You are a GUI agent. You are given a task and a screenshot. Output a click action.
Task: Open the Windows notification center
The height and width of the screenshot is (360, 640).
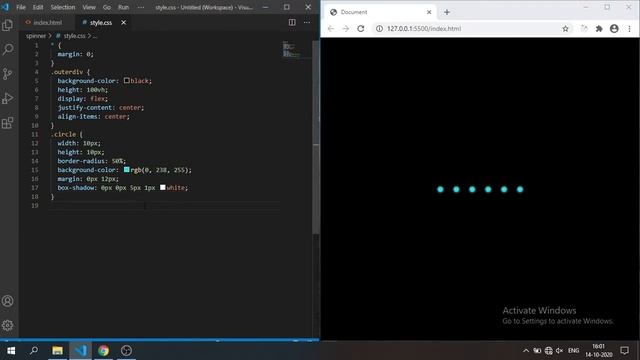coord(624,351)
